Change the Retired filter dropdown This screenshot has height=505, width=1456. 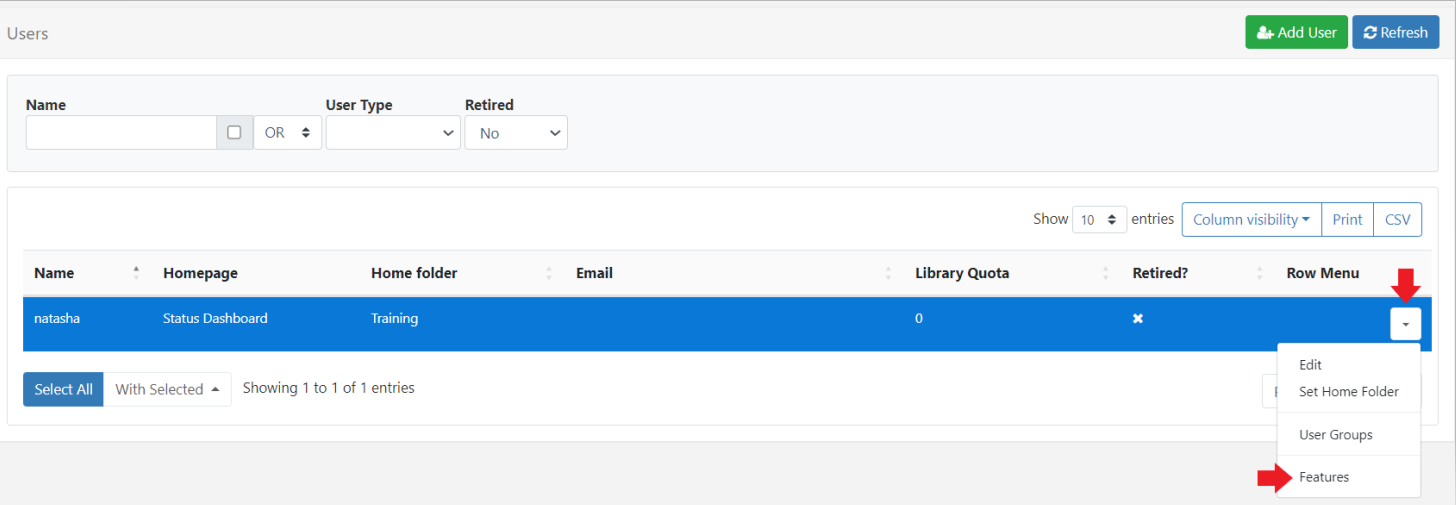515,132
